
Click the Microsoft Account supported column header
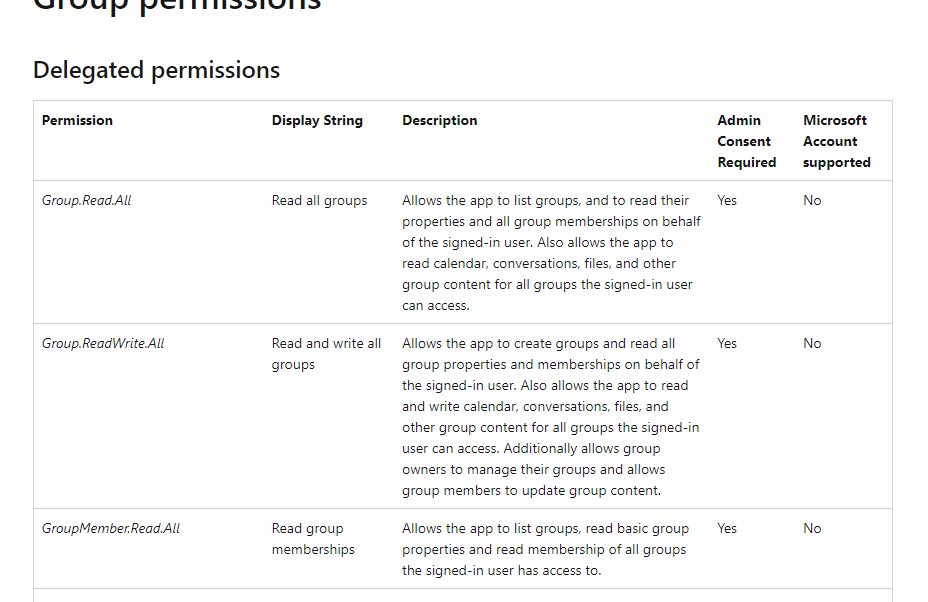point(836,141)
